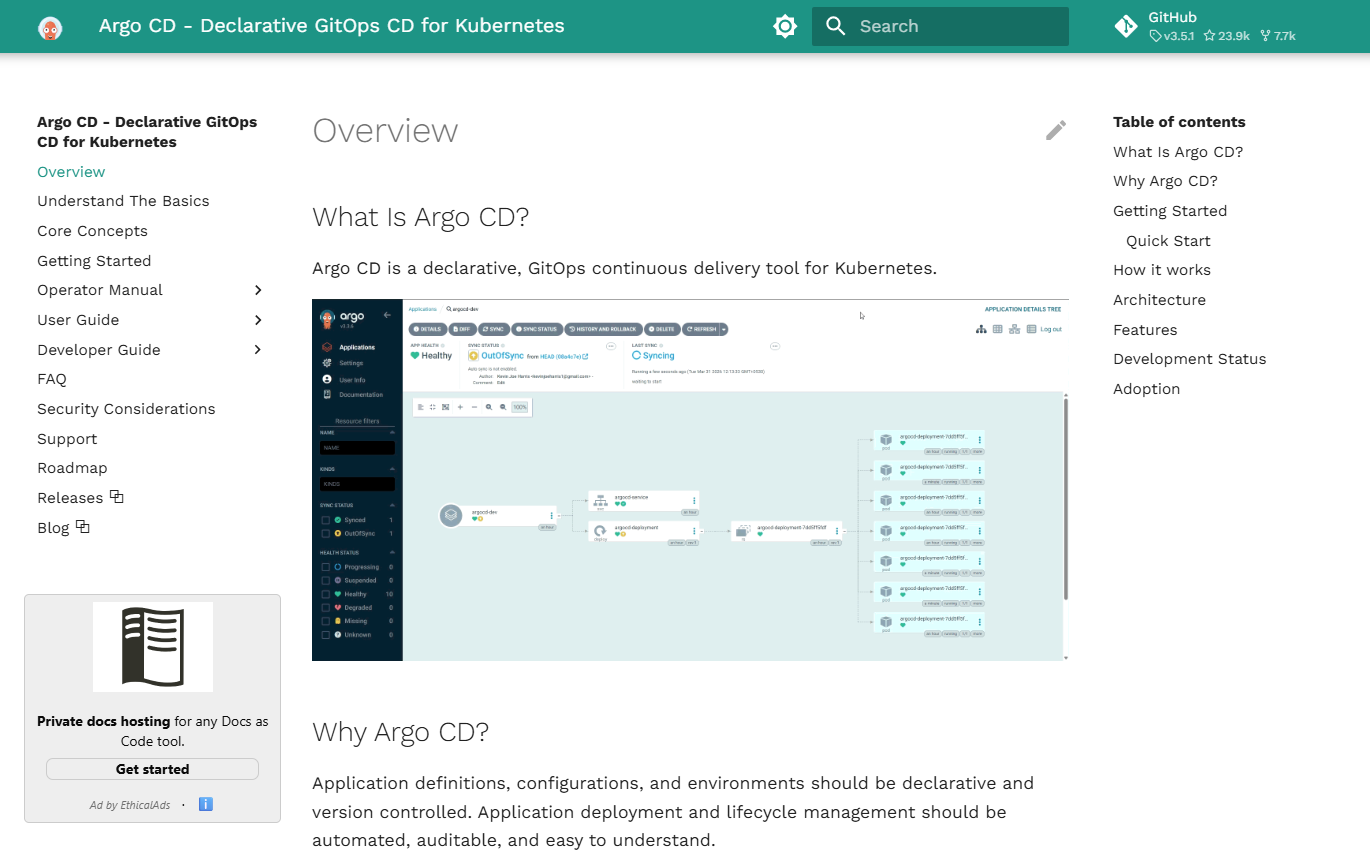Click the sentence starting 'Argo CD is a declarative'
The height and width of the screenshot is (863, 1370).
click(x=624, y=268)
